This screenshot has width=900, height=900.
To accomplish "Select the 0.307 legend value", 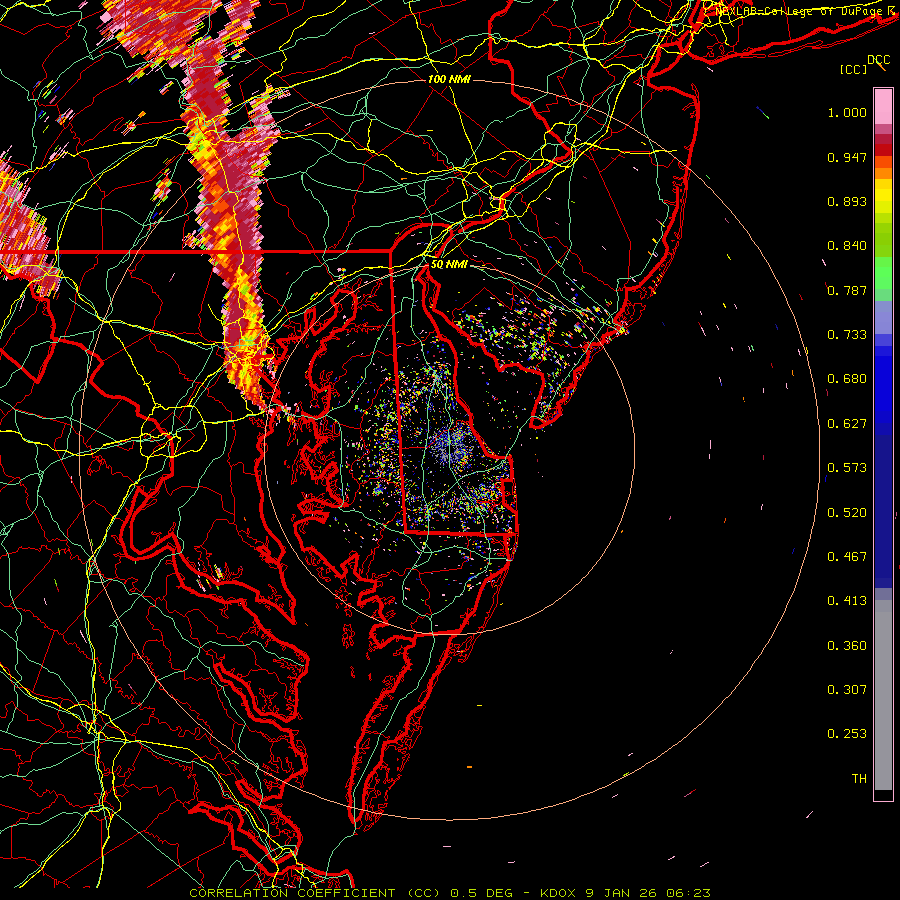I will (x=847, y=690).
